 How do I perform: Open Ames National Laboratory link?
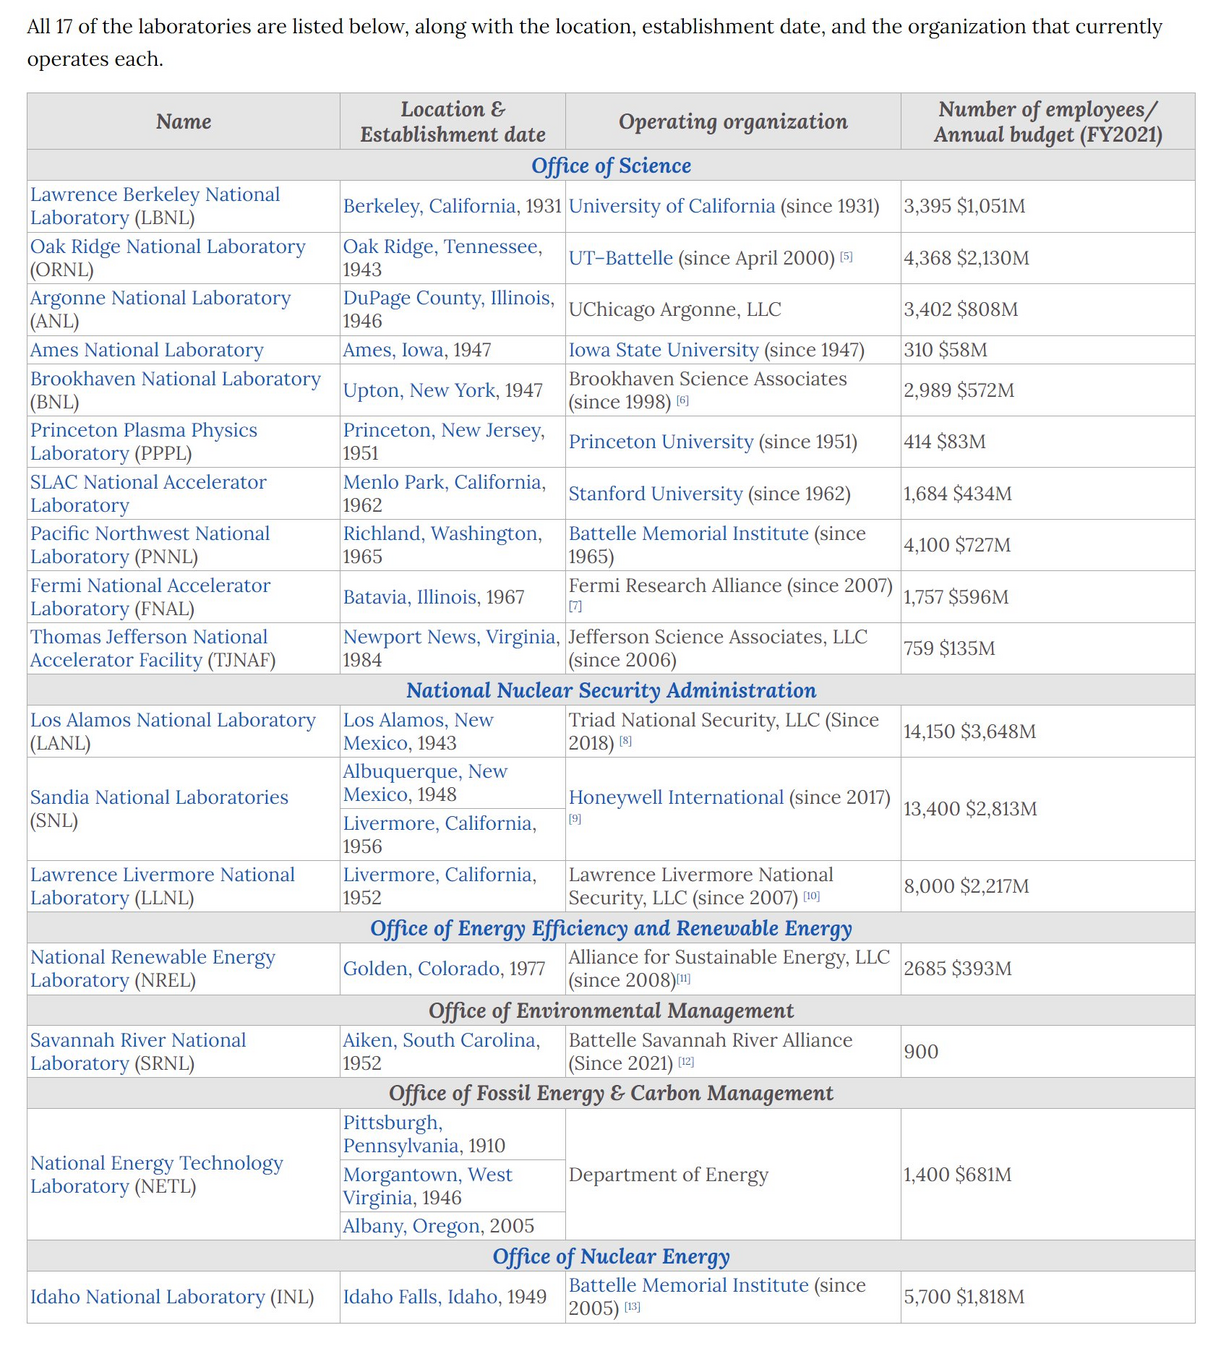coord(147,350)
